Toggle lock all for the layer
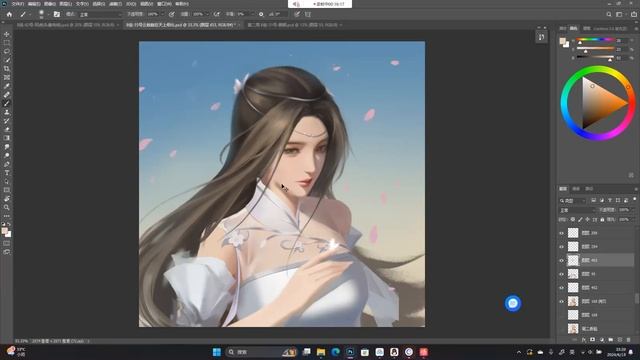The width and height of the screenshot is (640, 360). [x=602, y=220]
